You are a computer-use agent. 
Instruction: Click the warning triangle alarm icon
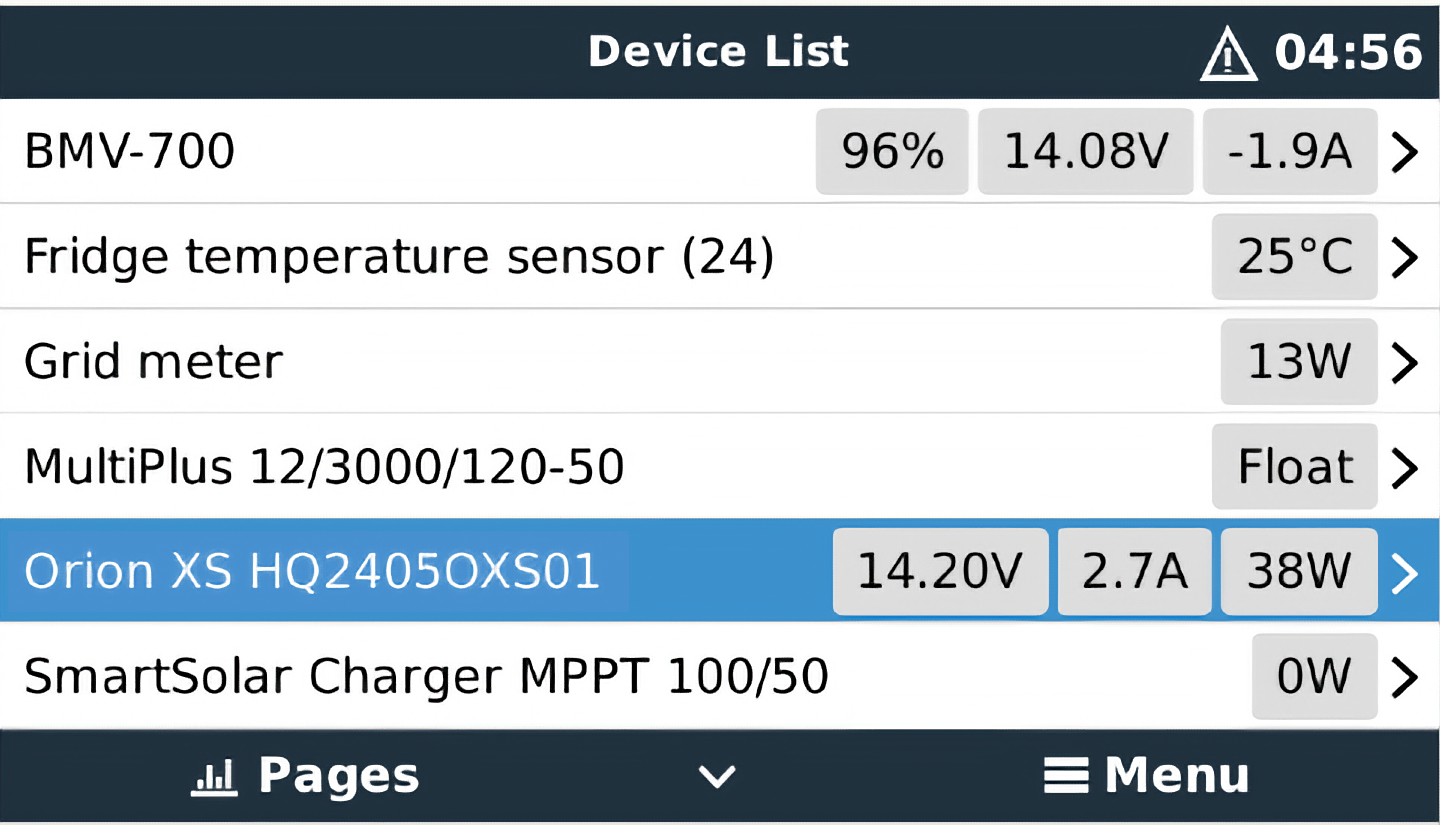(1228, 53)
